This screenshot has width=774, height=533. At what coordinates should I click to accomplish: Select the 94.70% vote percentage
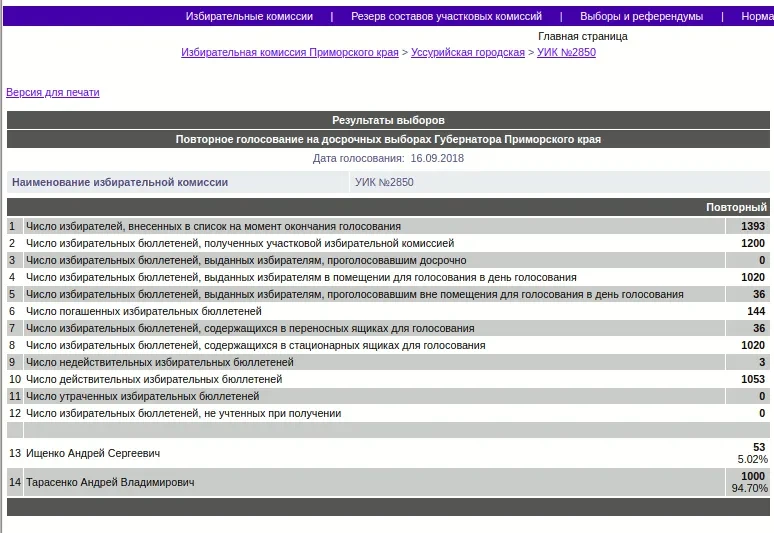pyautogui.click(x=749, y=489)
